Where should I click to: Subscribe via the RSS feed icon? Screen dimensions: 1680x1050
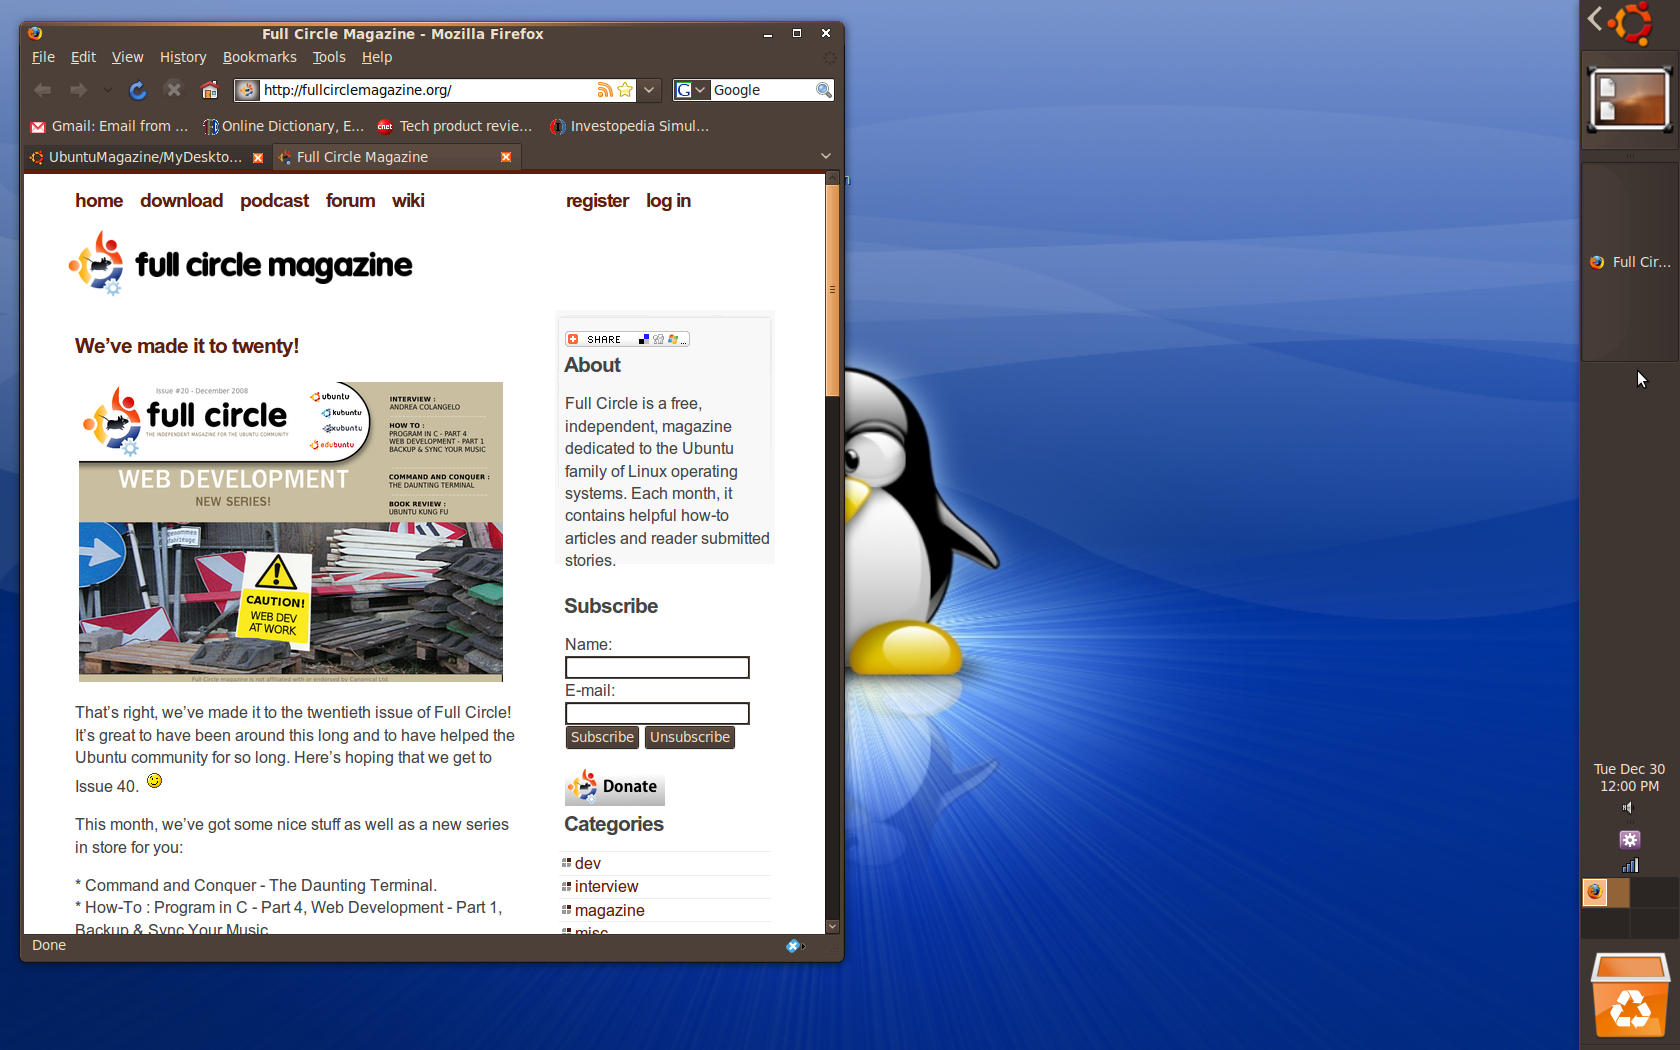605,90
